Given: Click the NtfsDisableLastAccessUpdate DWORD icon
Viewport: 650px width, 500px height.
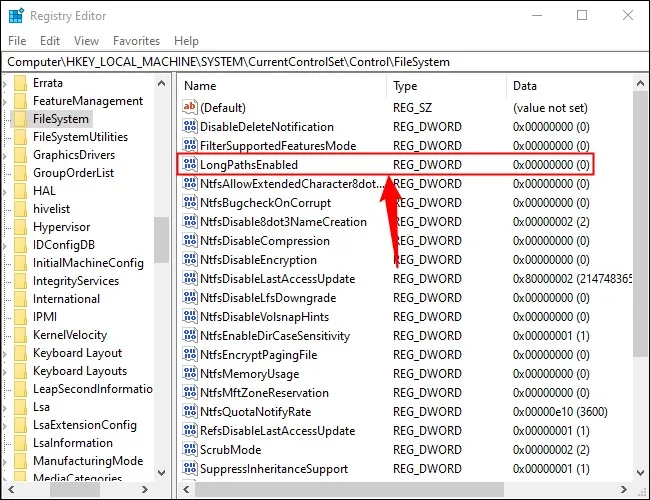Looking at the screenshot, I should pos(189,279).
